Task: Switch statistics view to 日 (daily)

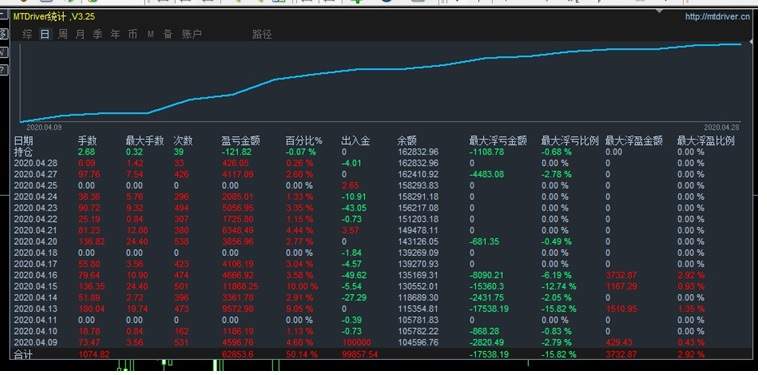Action: point(45,34)
